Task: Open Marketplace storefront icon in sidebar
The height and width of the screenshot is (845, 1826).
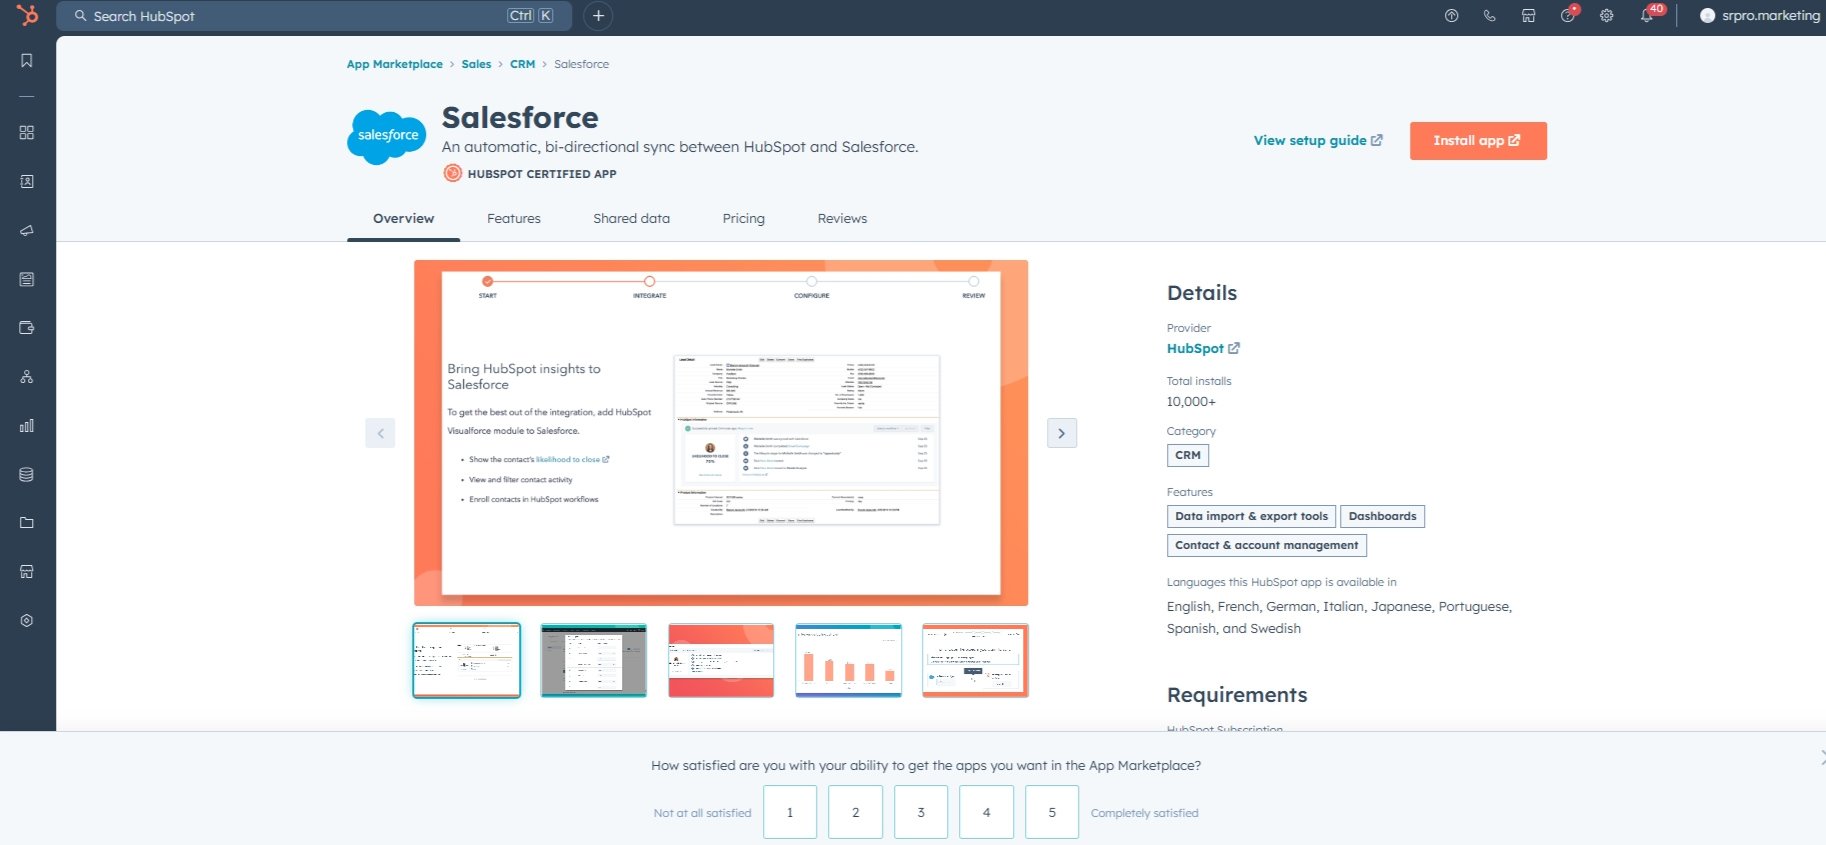Action: click(27, 572)
